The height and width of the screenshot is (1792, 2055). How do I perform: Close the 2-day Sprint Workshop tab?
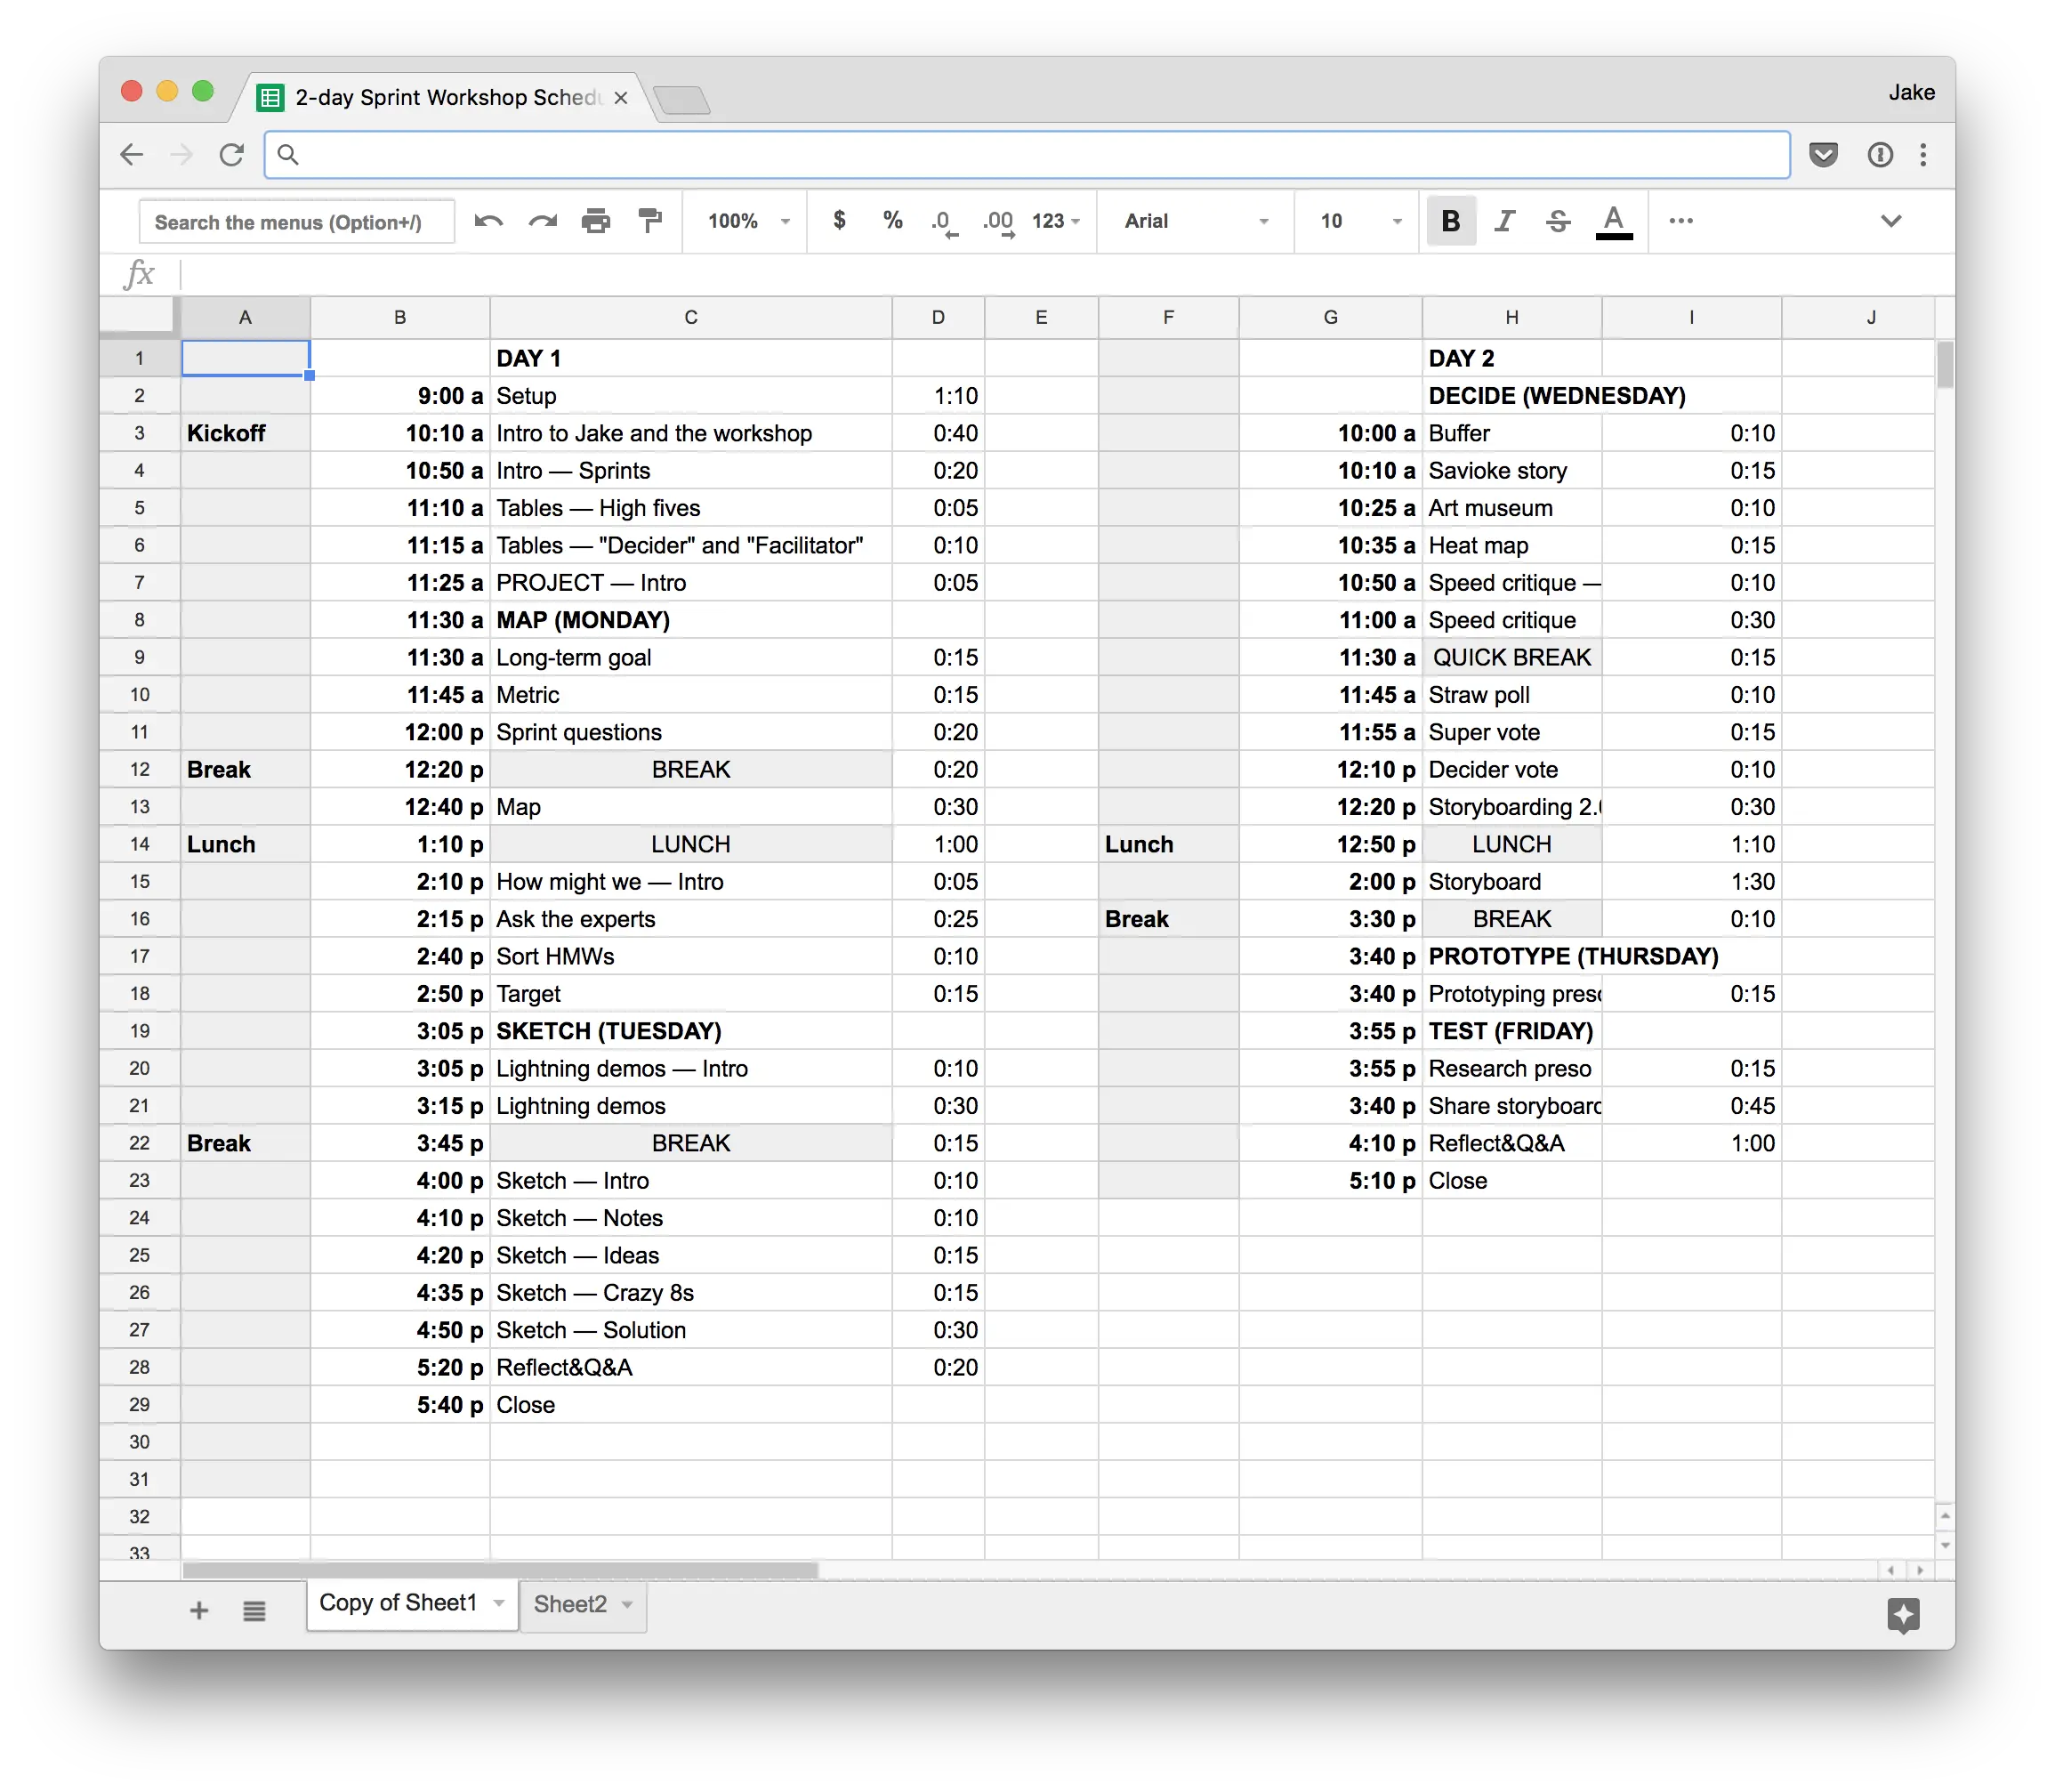621,98
